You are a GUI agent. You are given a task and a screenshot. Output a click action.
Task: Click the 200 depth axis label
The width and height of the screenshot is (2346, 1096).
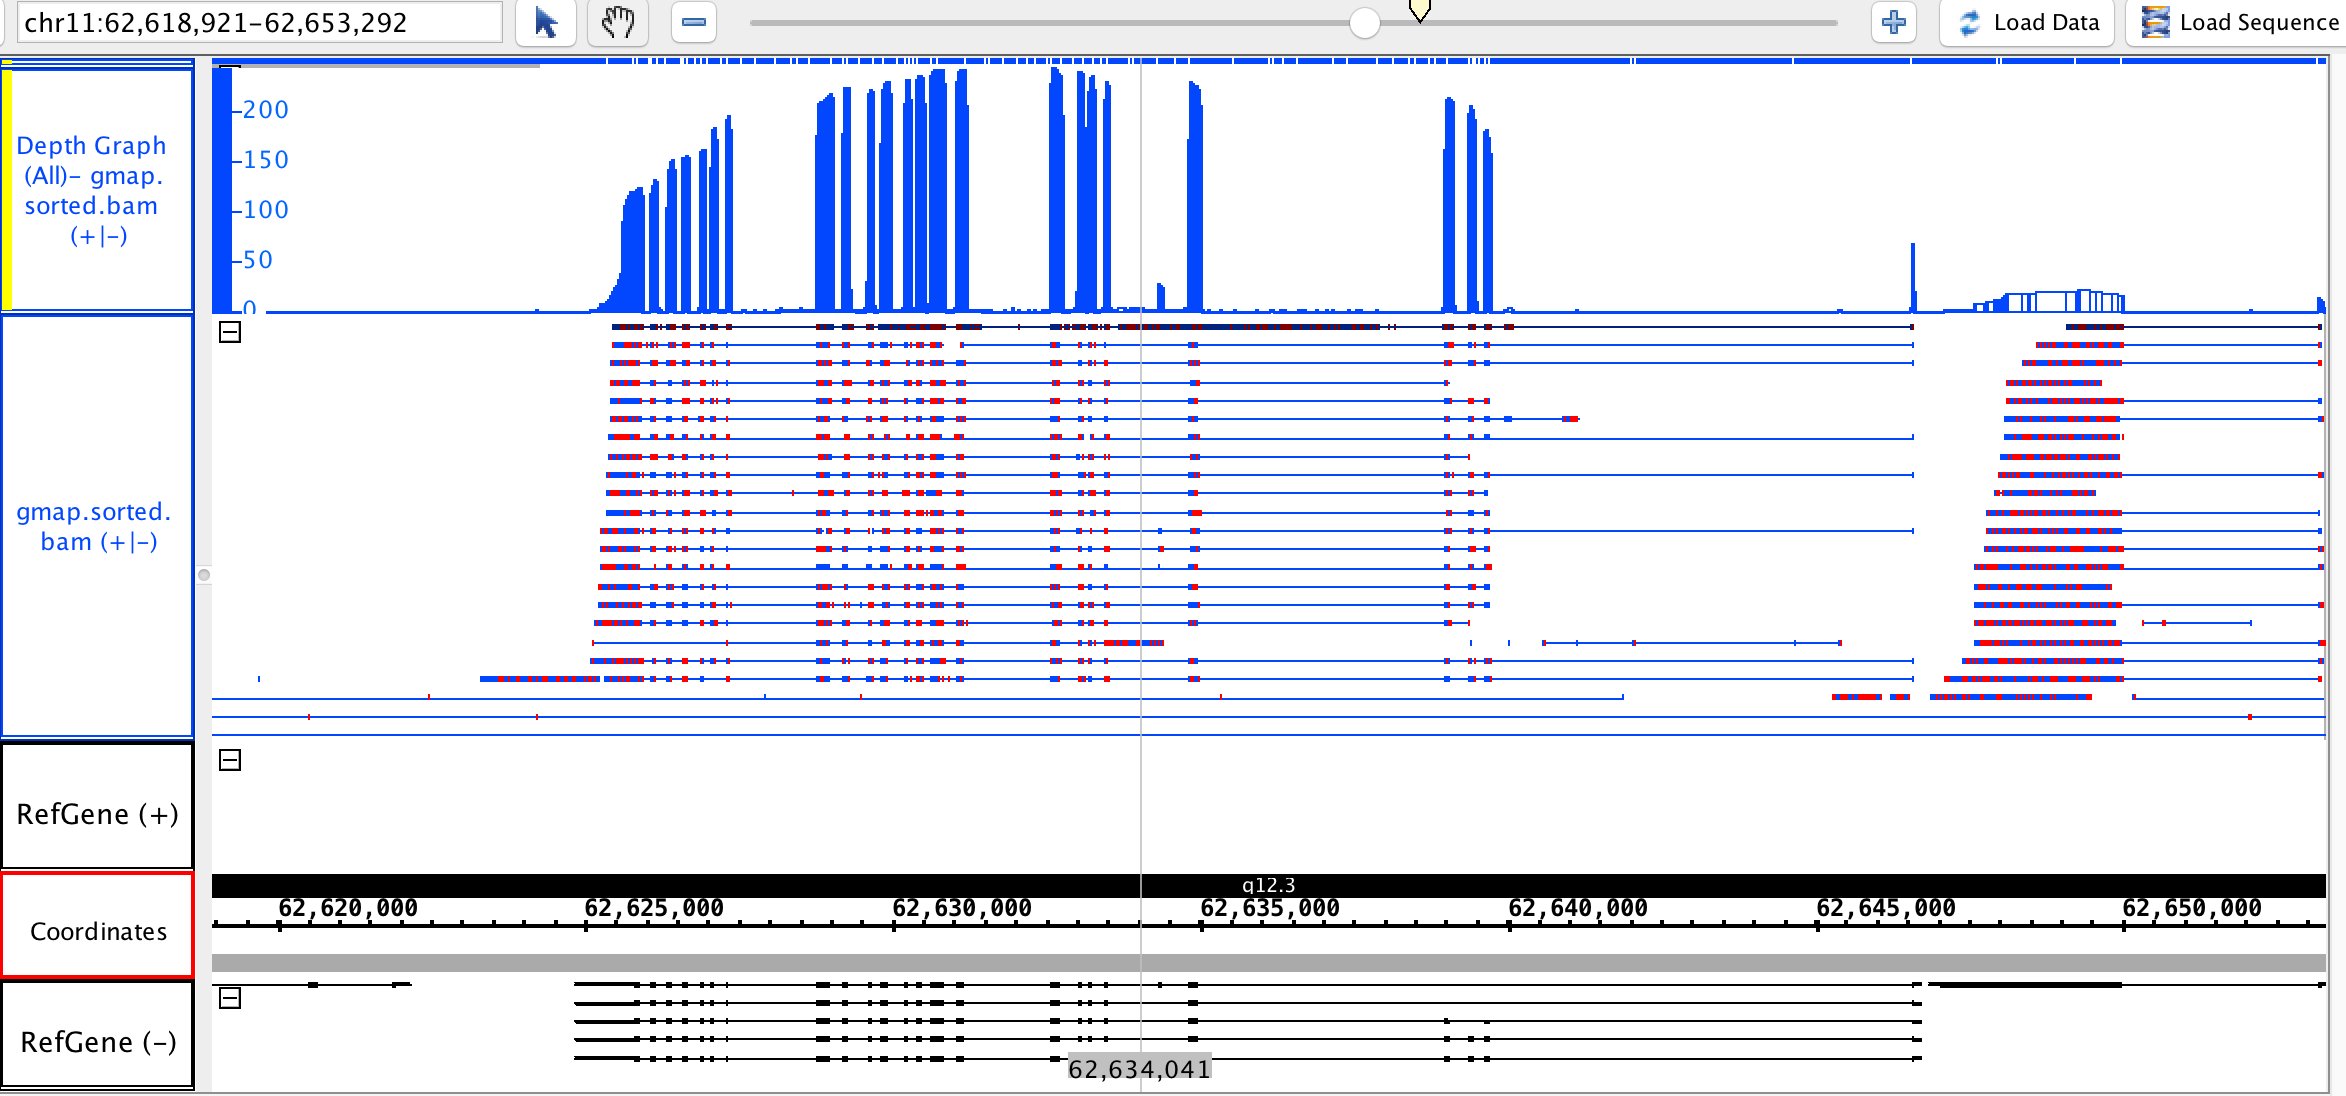click(x=266, y=110)
